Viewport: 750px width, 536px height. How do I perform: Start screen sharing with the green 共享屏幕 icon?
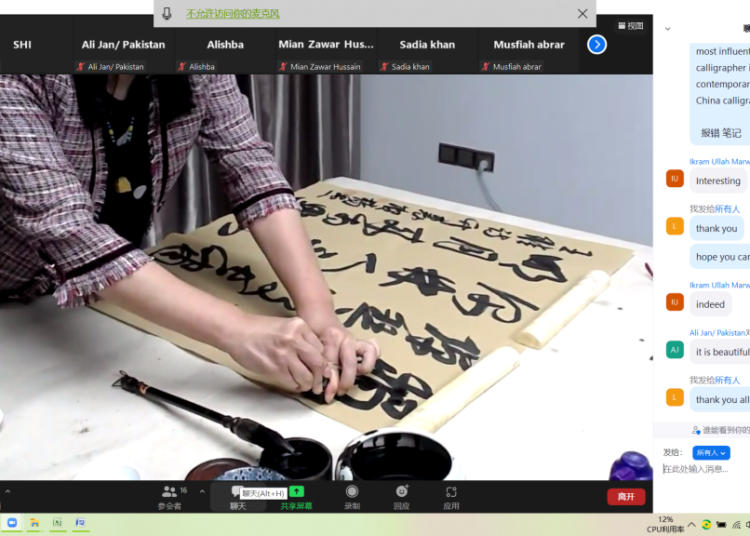coord(296,496)
